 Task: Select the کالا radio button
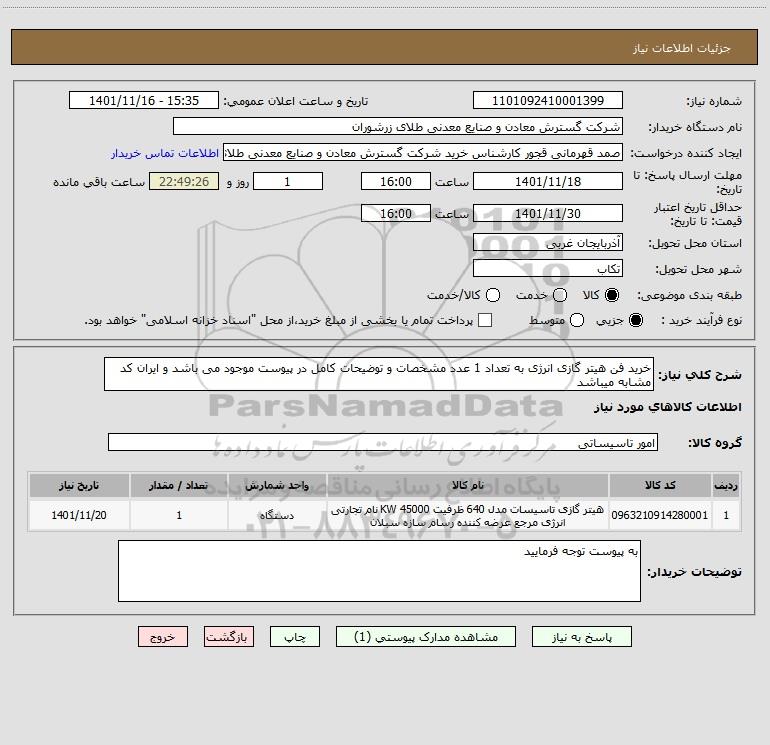tap(612, 295)
